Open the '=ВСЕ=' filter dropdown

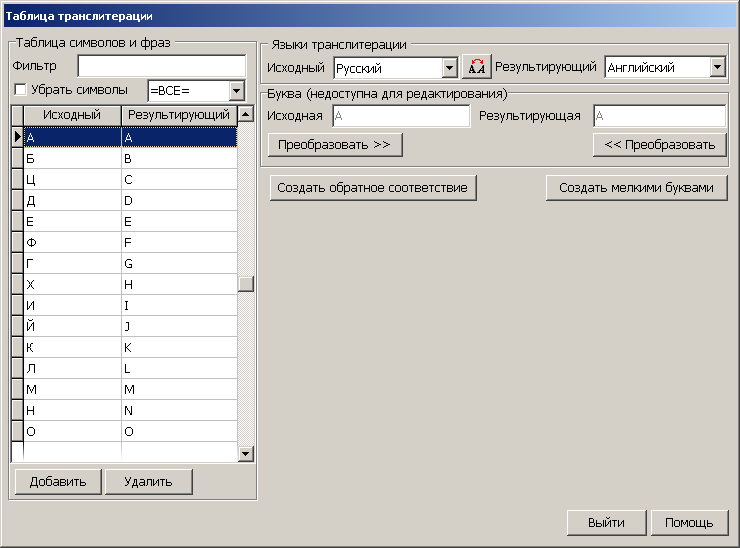[x=236, y=91]
